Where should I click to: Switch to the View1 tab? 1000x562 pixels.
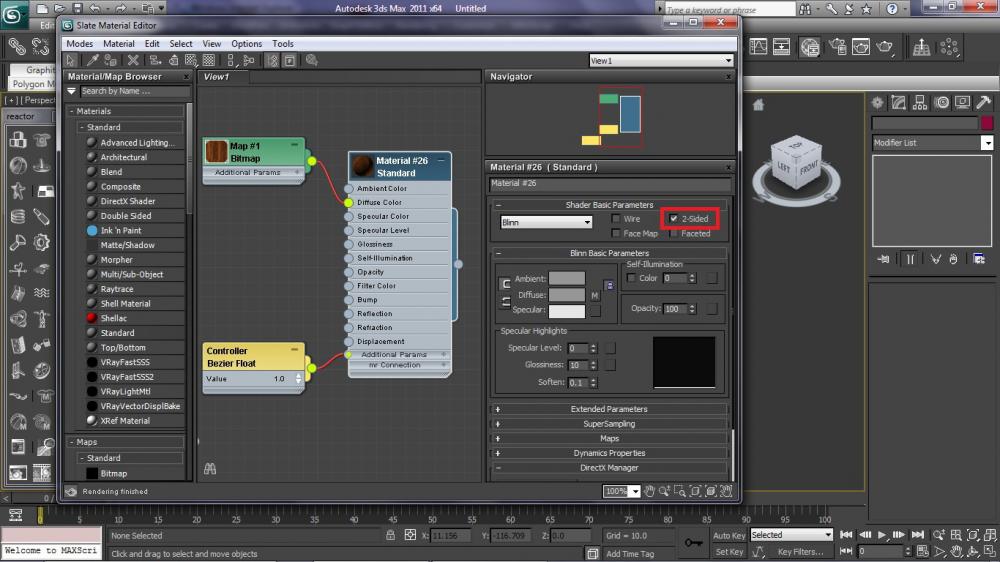pyautogui.click(x=216, y=77)
